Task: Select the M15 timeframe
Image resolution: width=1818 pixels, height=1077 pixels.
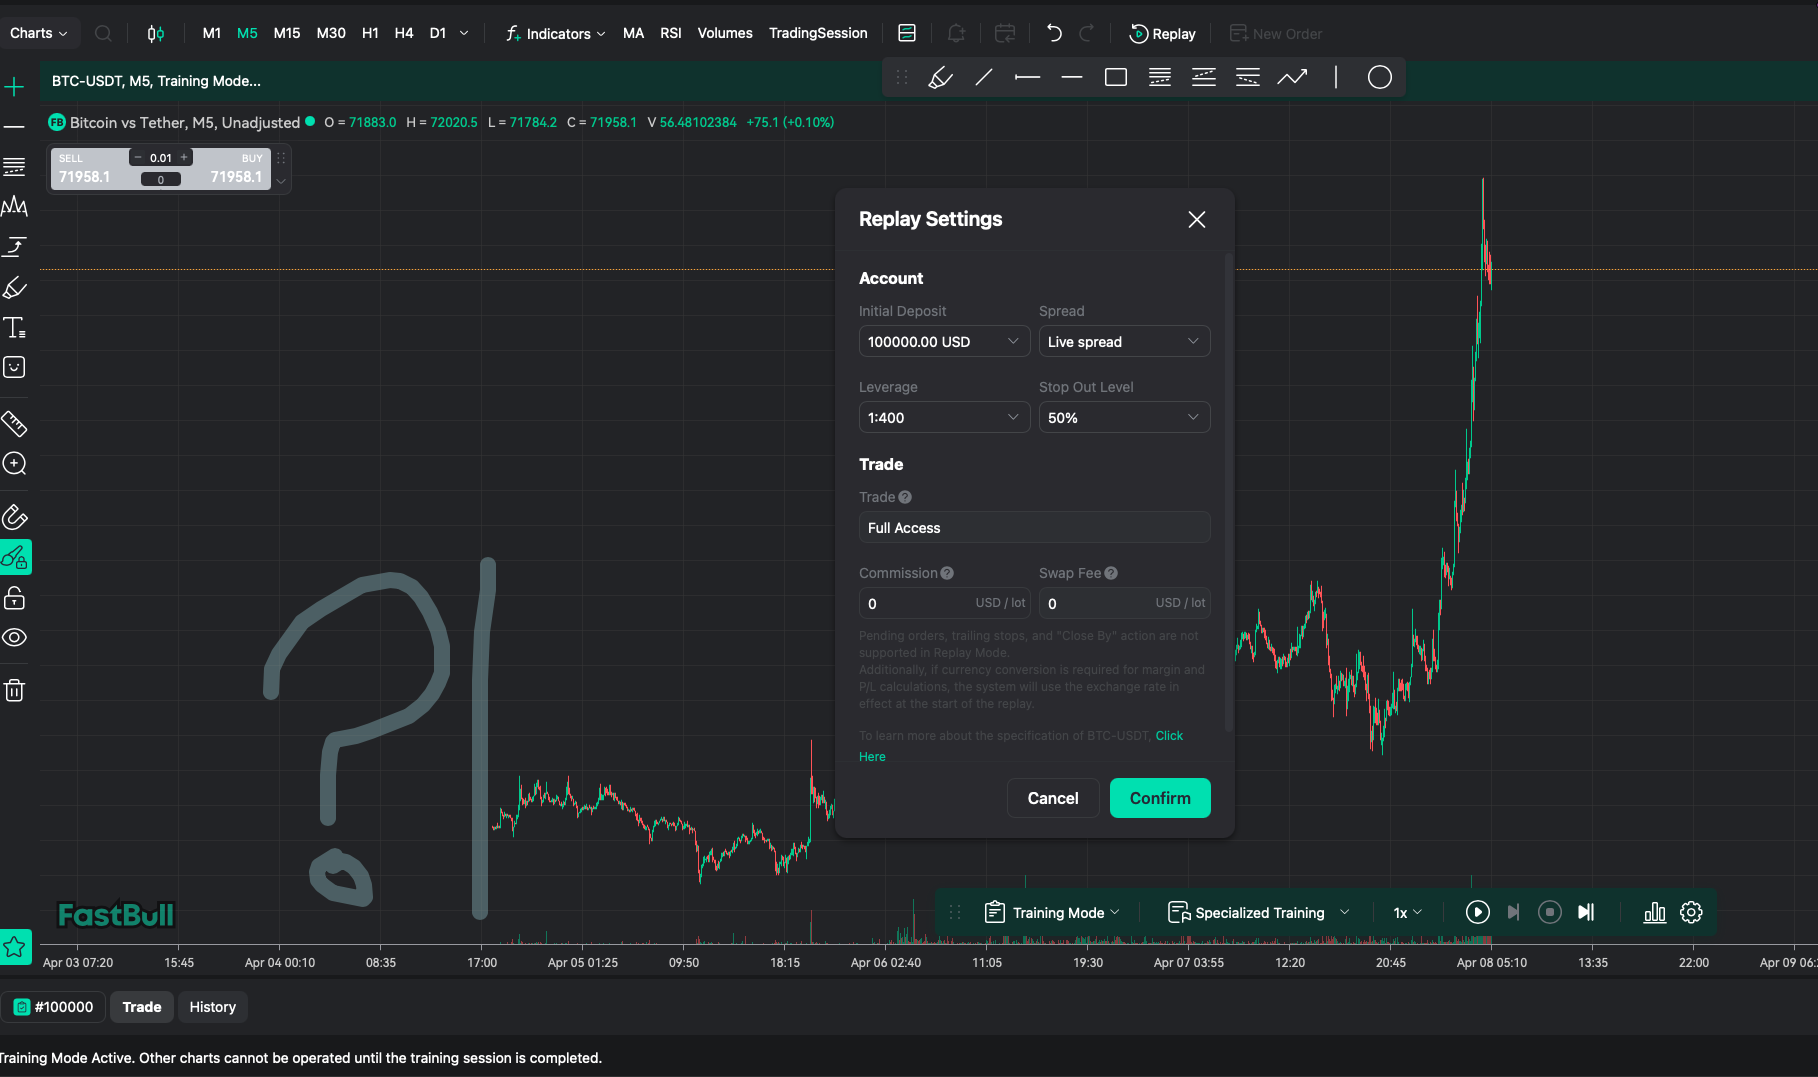Action: 286,33
